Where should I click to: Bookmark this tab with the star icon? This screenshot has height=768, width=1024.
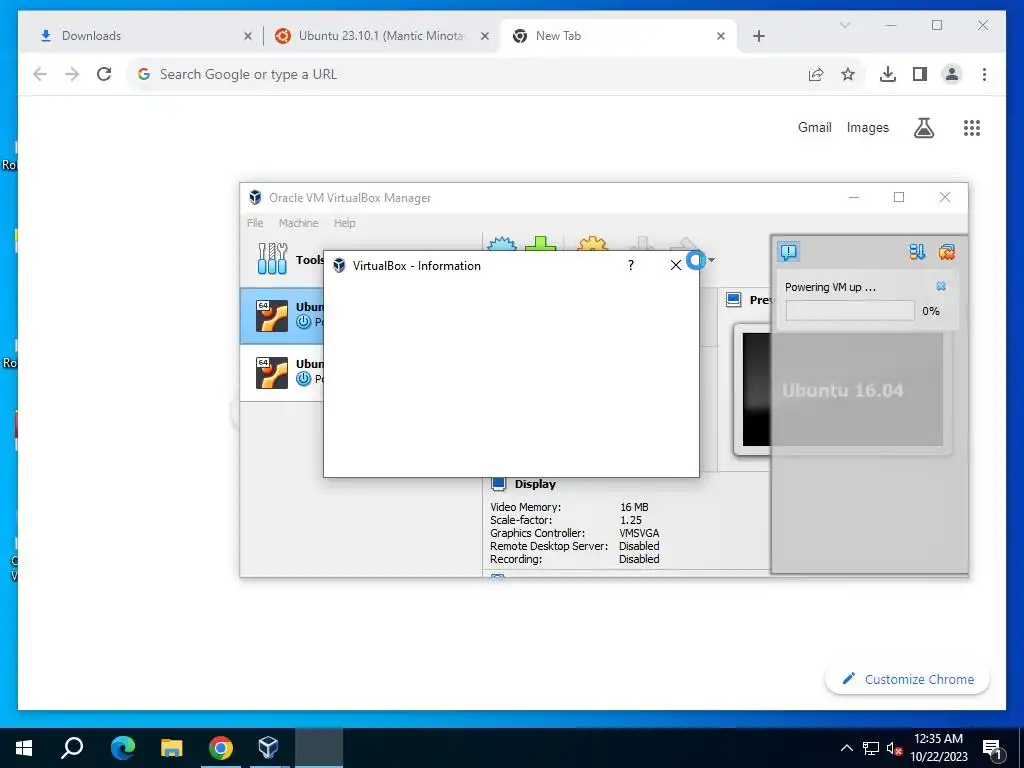tap(848, 74)
